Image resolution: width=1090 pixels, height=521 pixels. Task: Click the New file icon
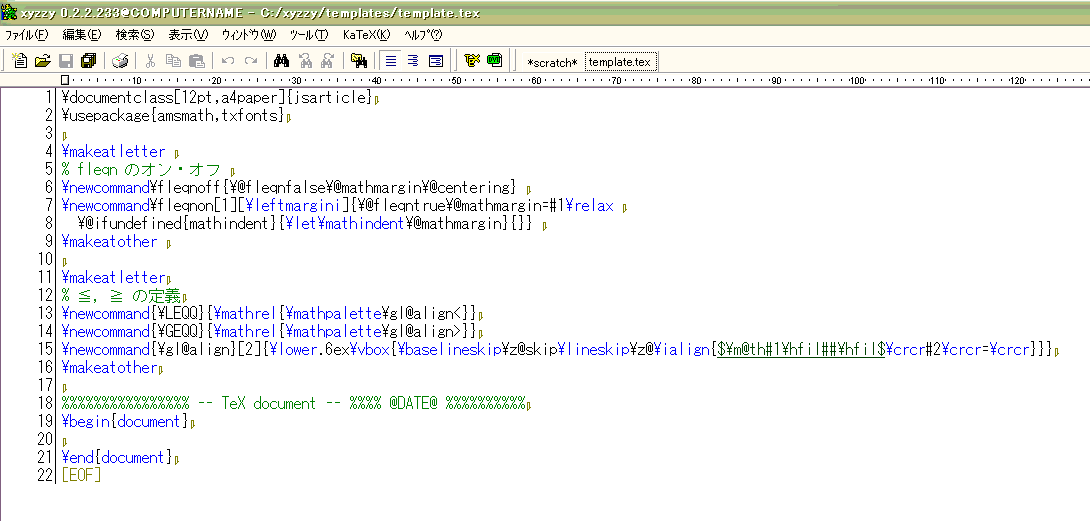coord(20,61)
